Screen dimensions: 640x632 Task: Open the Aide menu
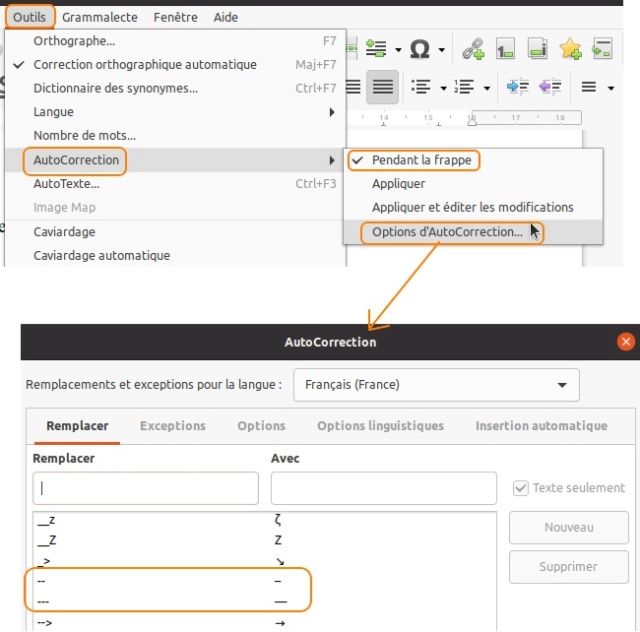226,17
